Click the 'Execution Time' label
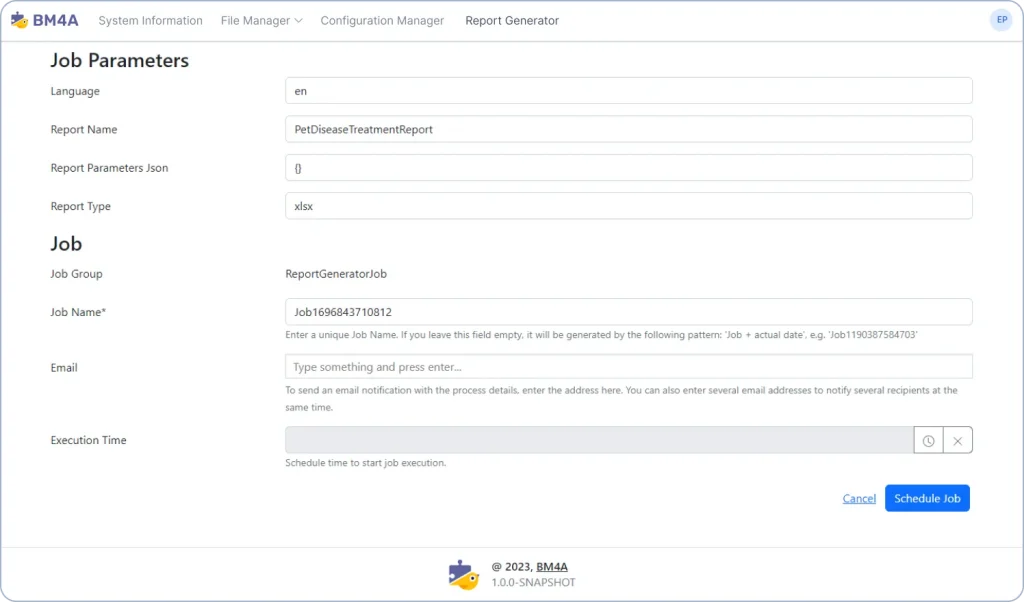Screen dimensions: 1024x602 (x=88, y=440)
